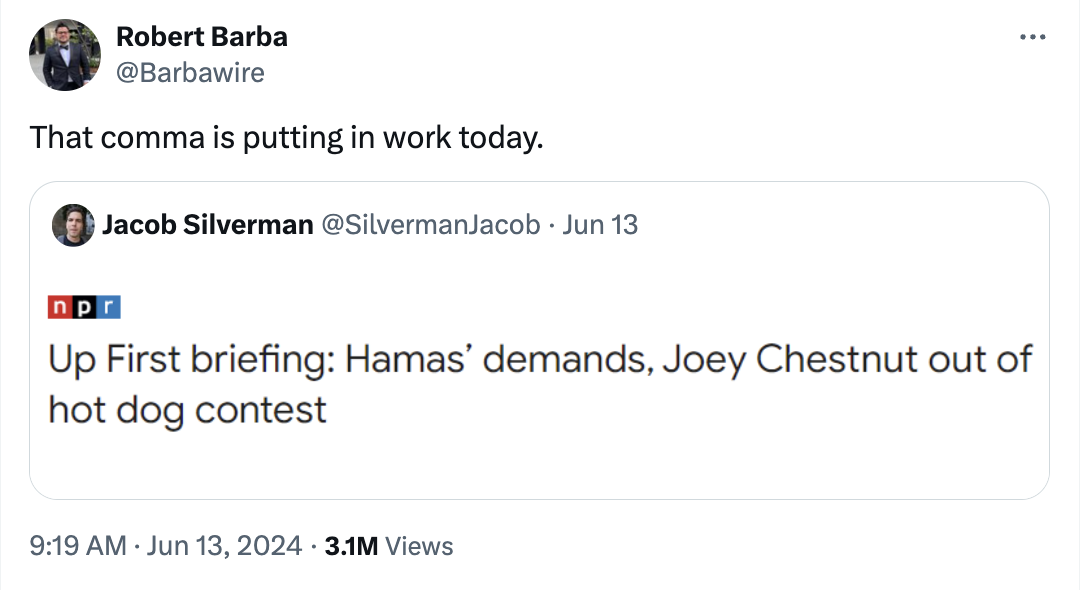
Task: Click Robert Barba's profile picture
Action: [x=64, y=54]
